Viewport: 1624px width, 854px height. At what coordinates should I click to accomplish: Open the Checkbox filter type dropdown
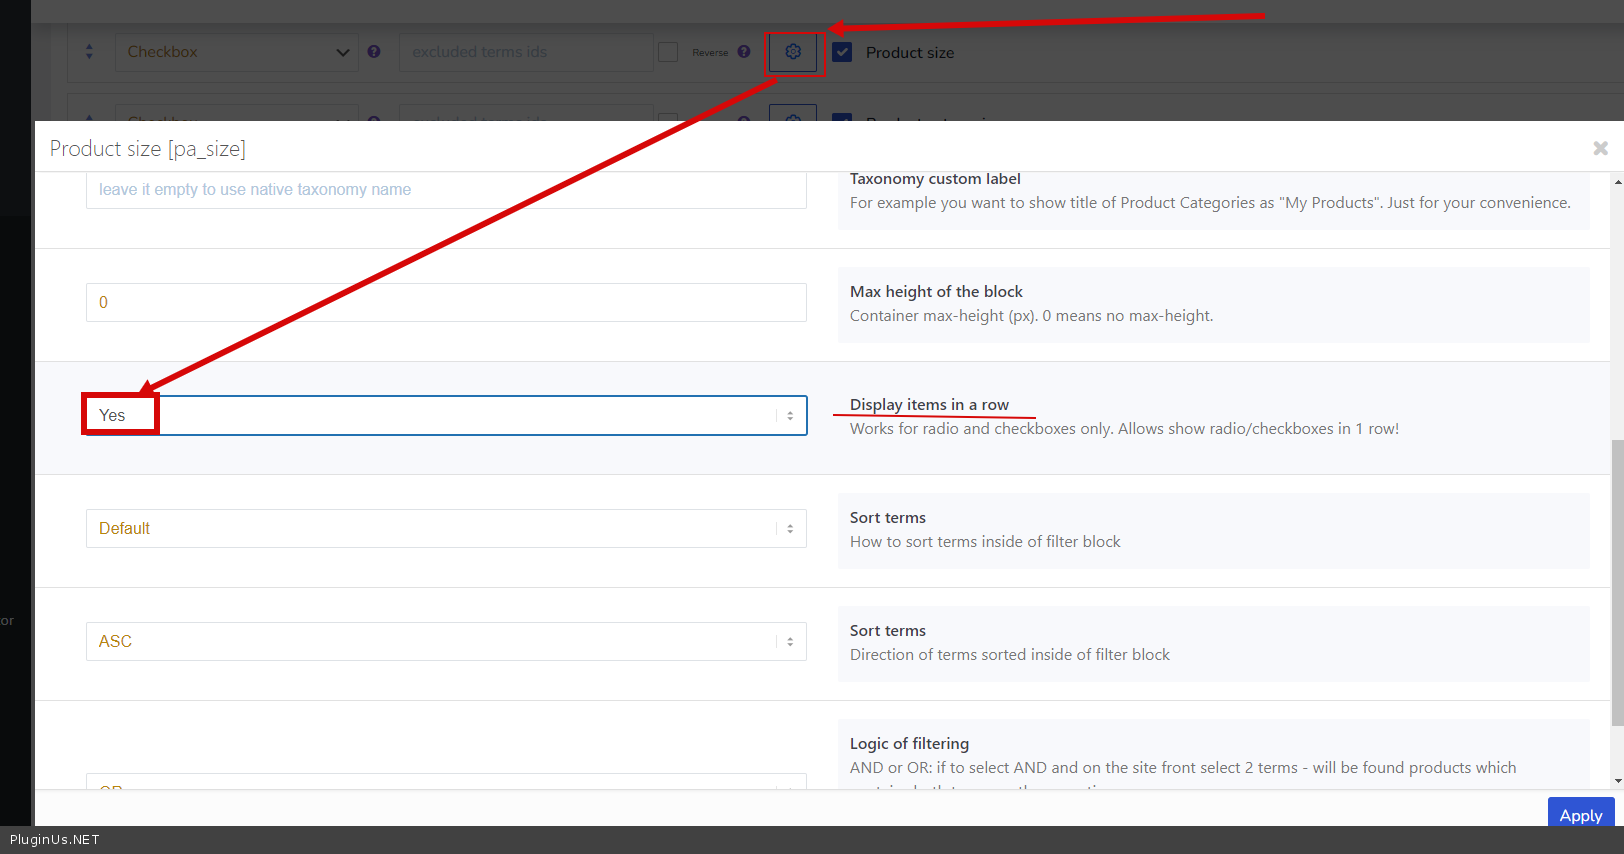[237, 52]
